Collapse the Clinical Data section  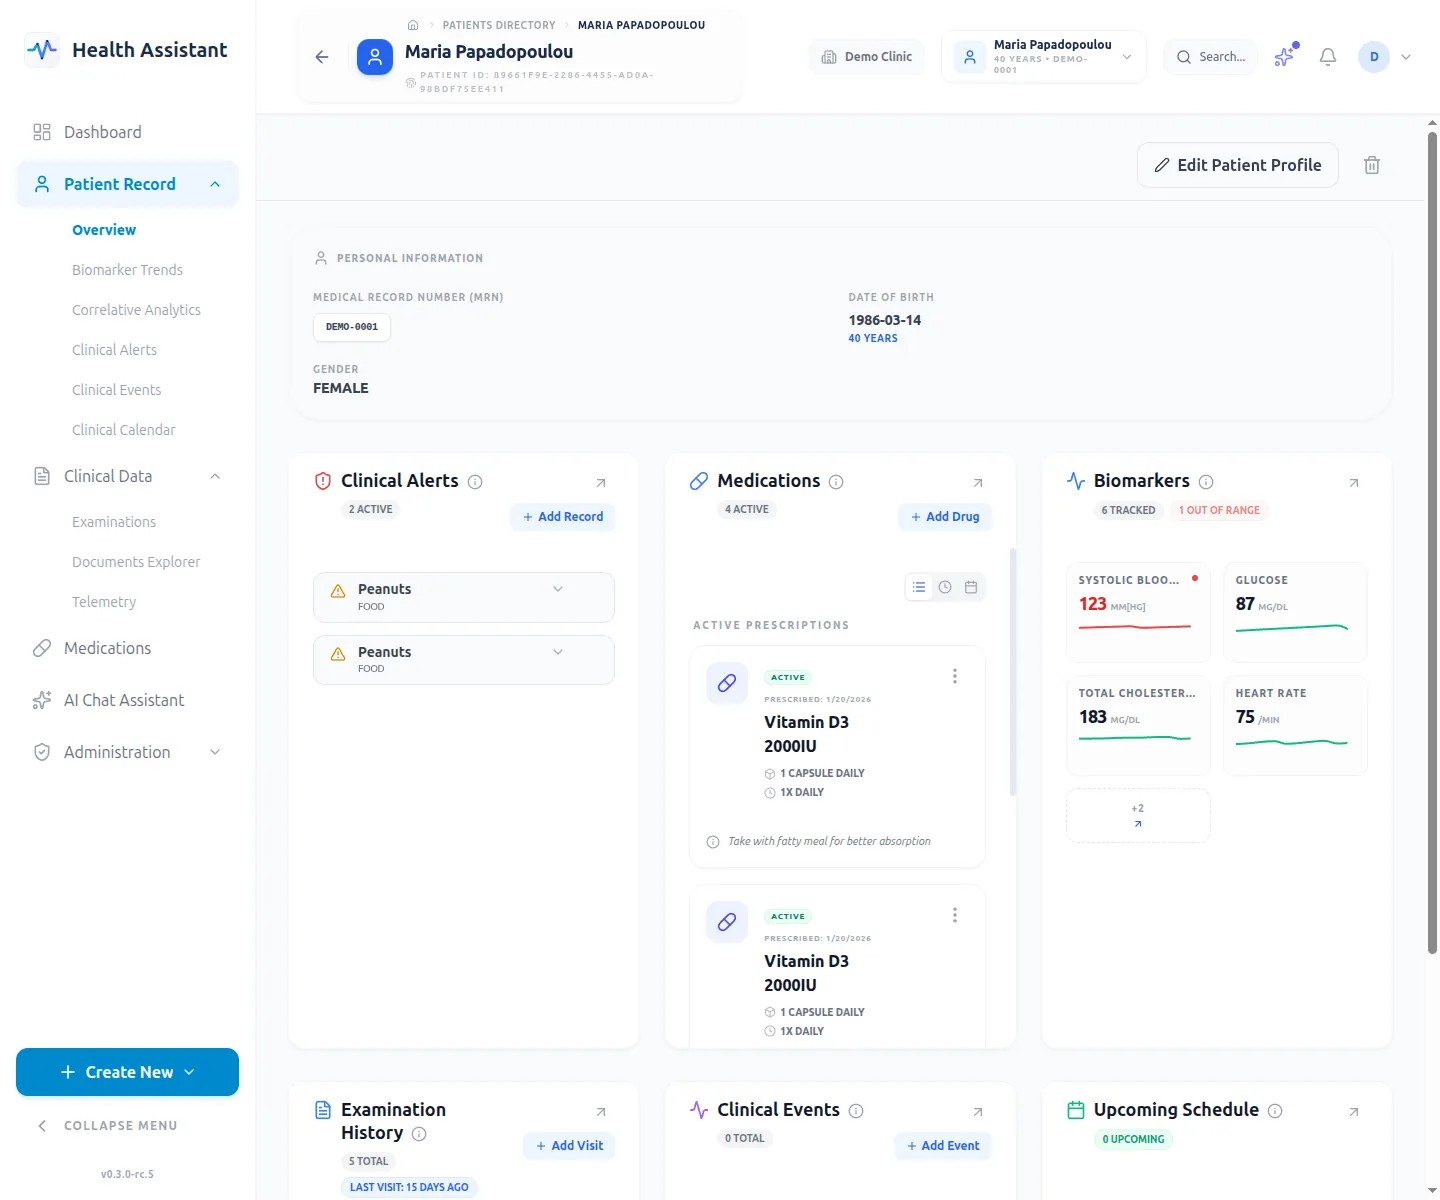215,476
